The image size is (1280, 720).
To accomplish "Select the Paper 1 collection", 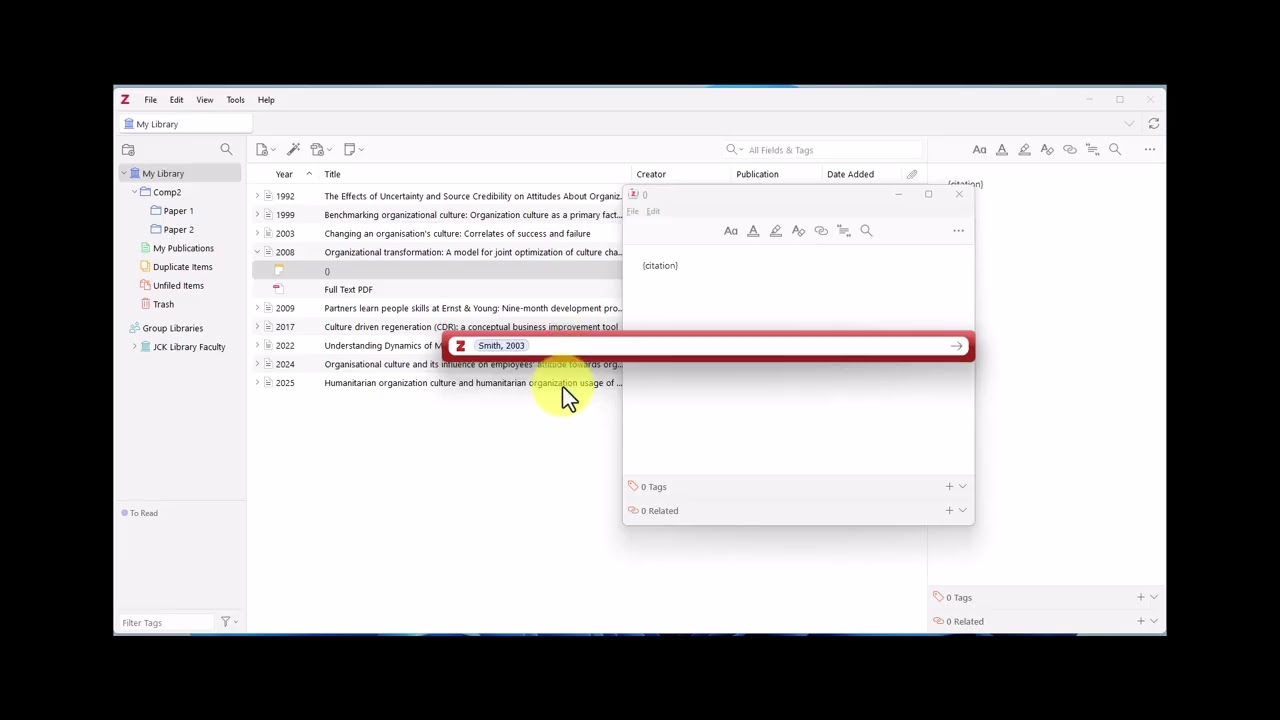I will (x=178, y=211).
